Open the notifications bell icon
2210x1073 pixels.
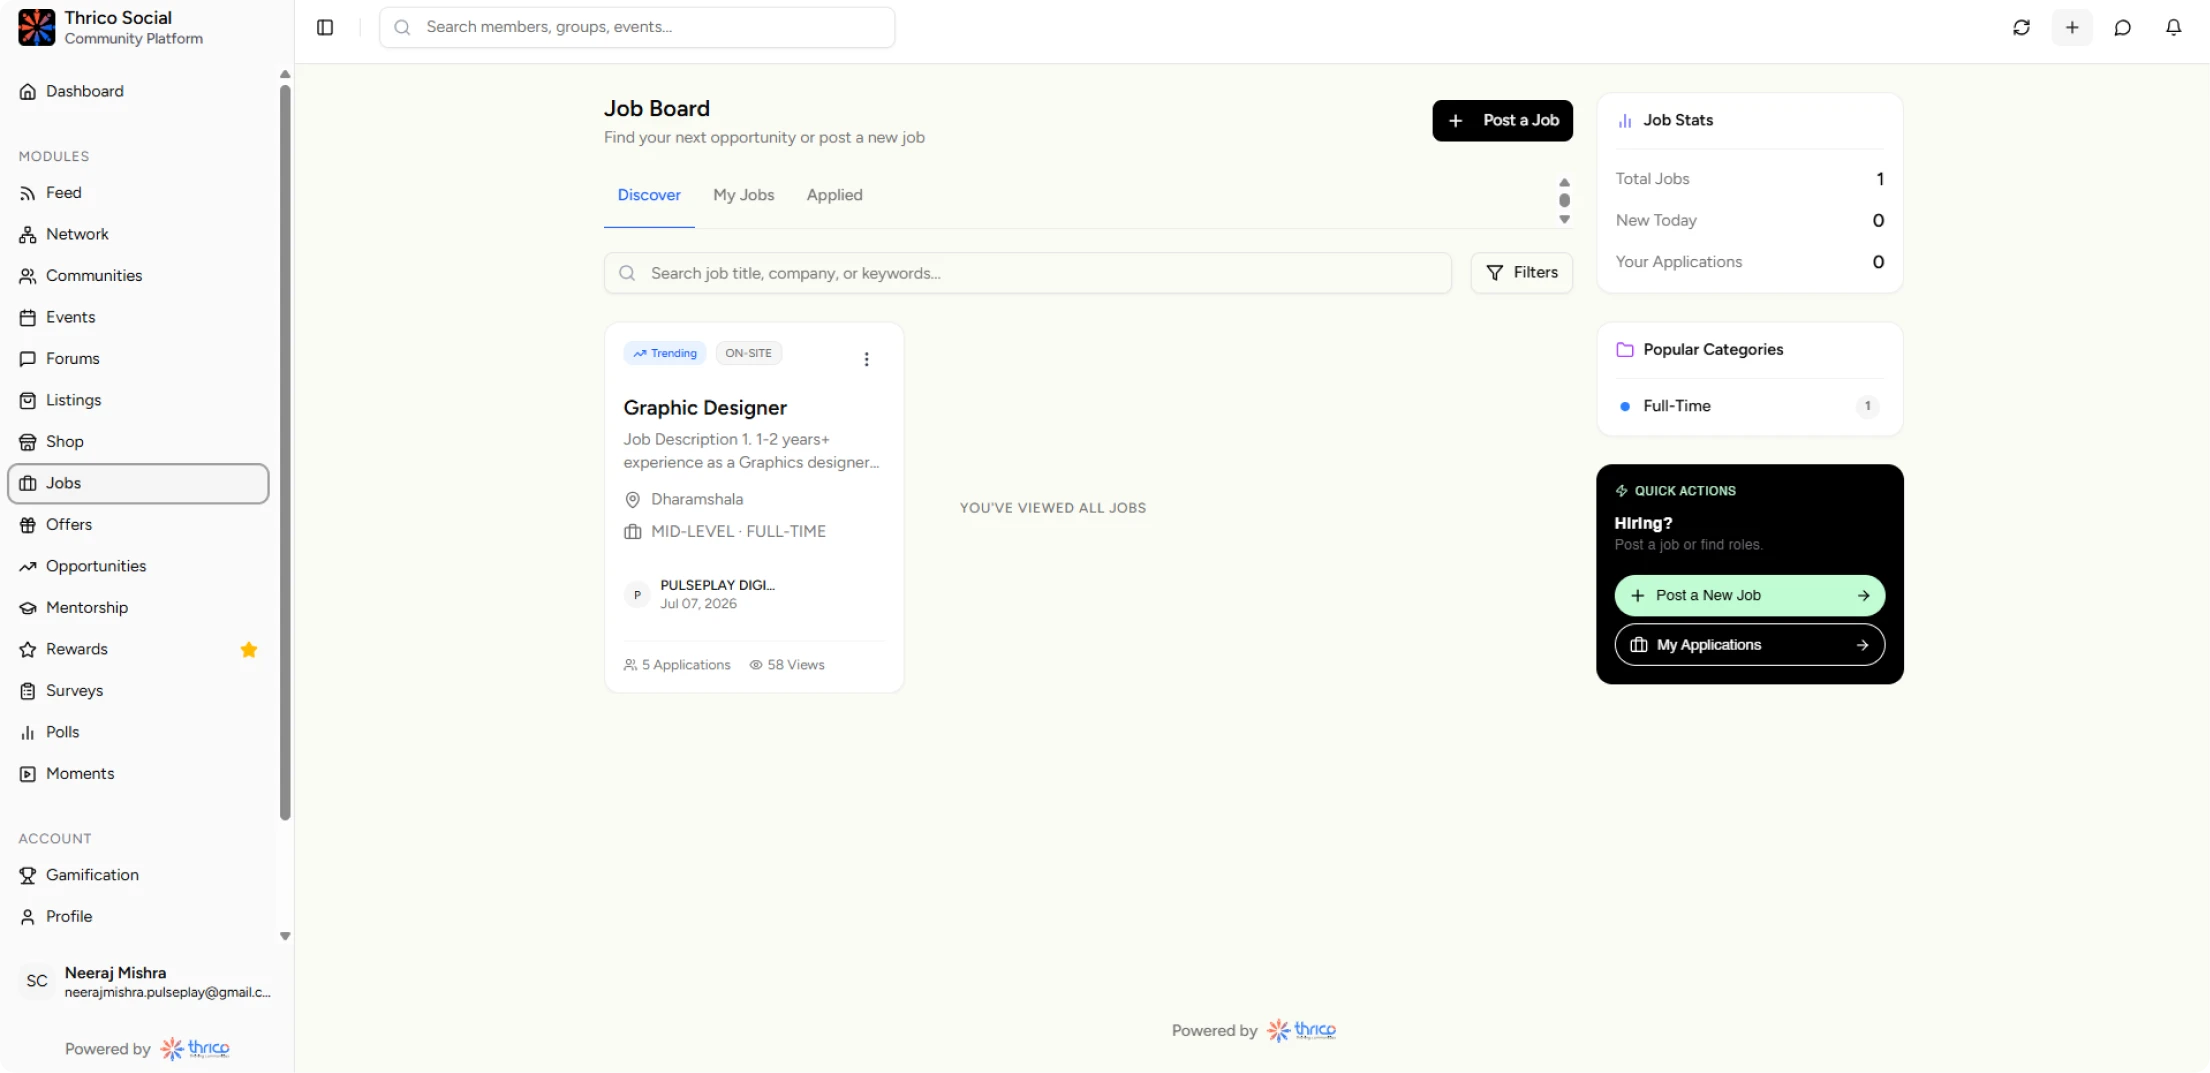pos(2173,27)
